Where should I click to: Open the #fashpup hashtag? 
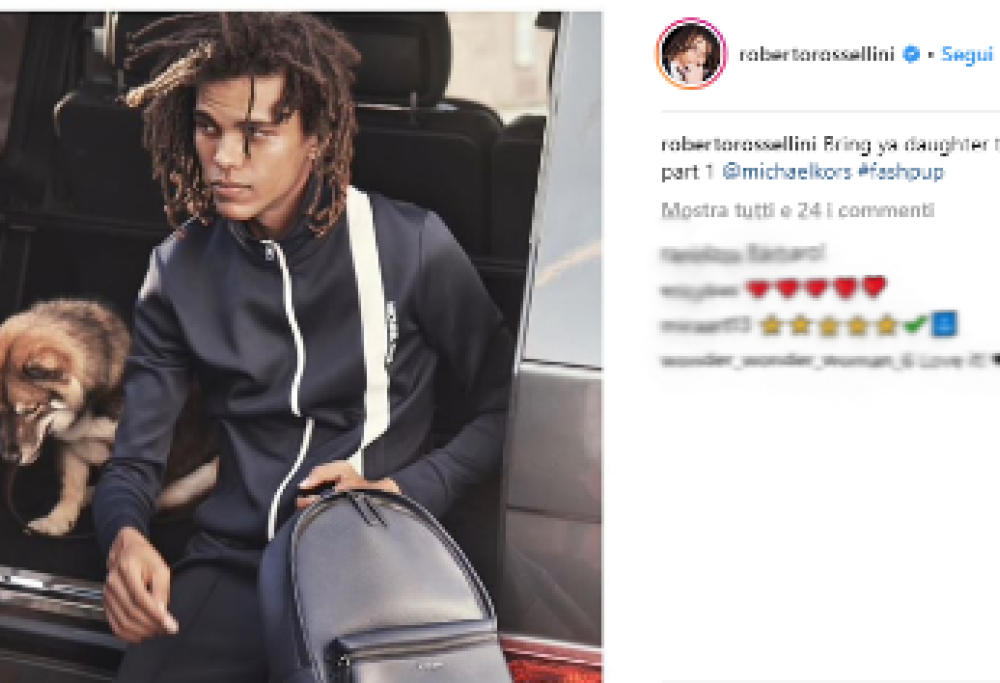(x=901, y=172)
